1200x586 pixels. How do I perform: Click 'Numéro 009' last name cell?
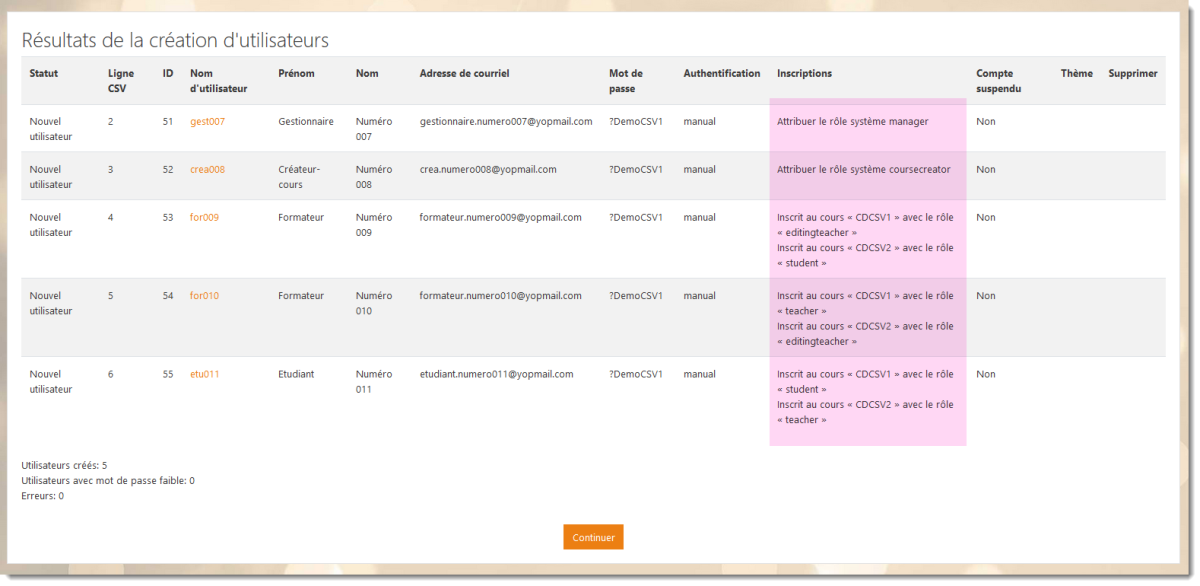point(374,225)
